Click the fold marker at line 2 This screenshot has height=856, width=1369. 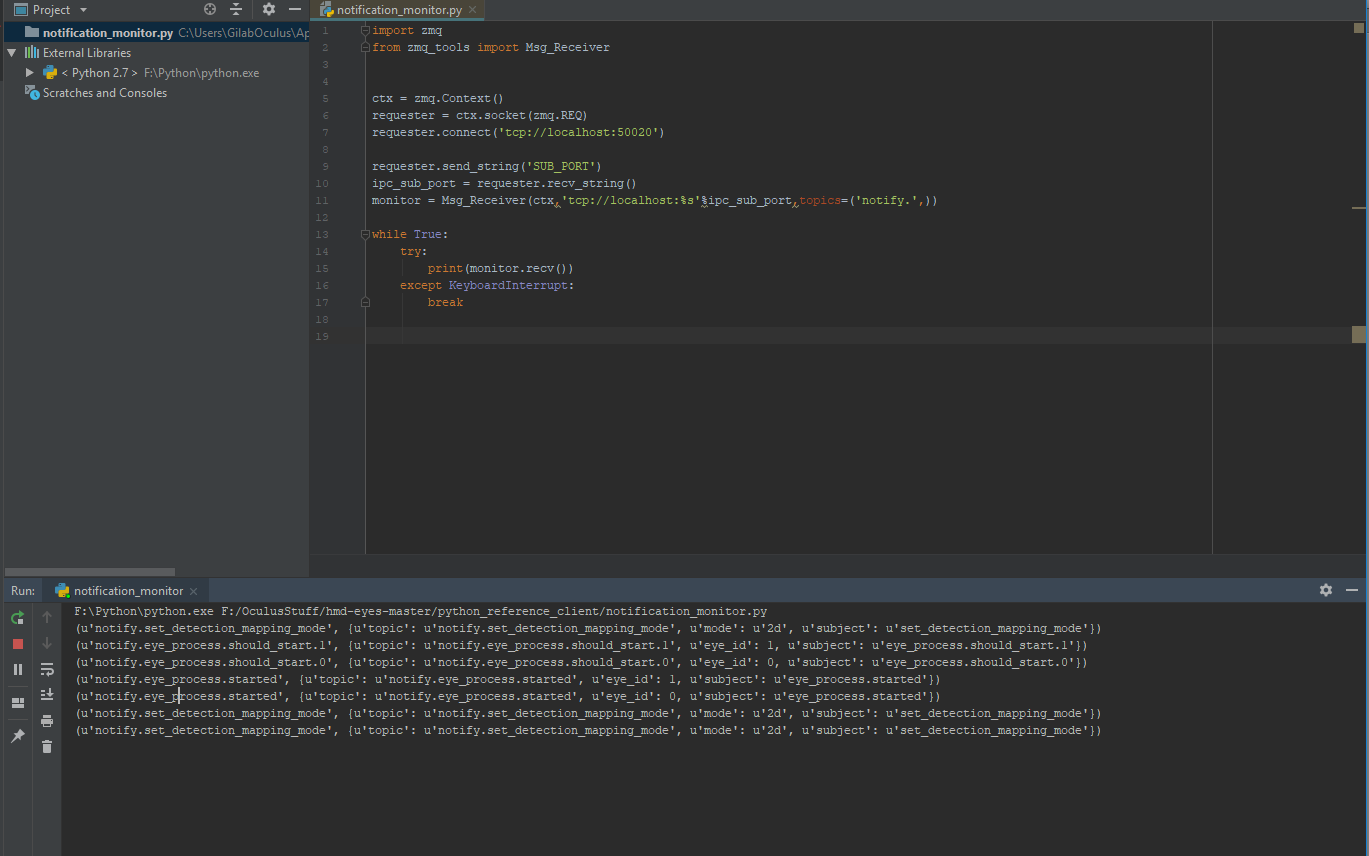click(366, 47)
